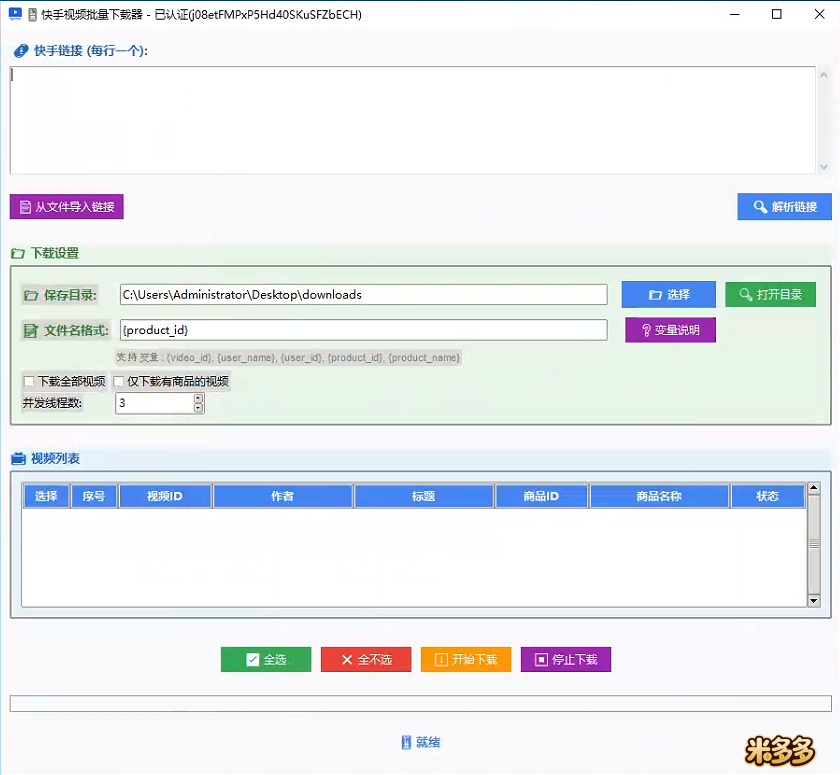Sort by 商品名称 column header
Image resolution: width=840 pixels, height=775 pixels.
pos(659,496)
